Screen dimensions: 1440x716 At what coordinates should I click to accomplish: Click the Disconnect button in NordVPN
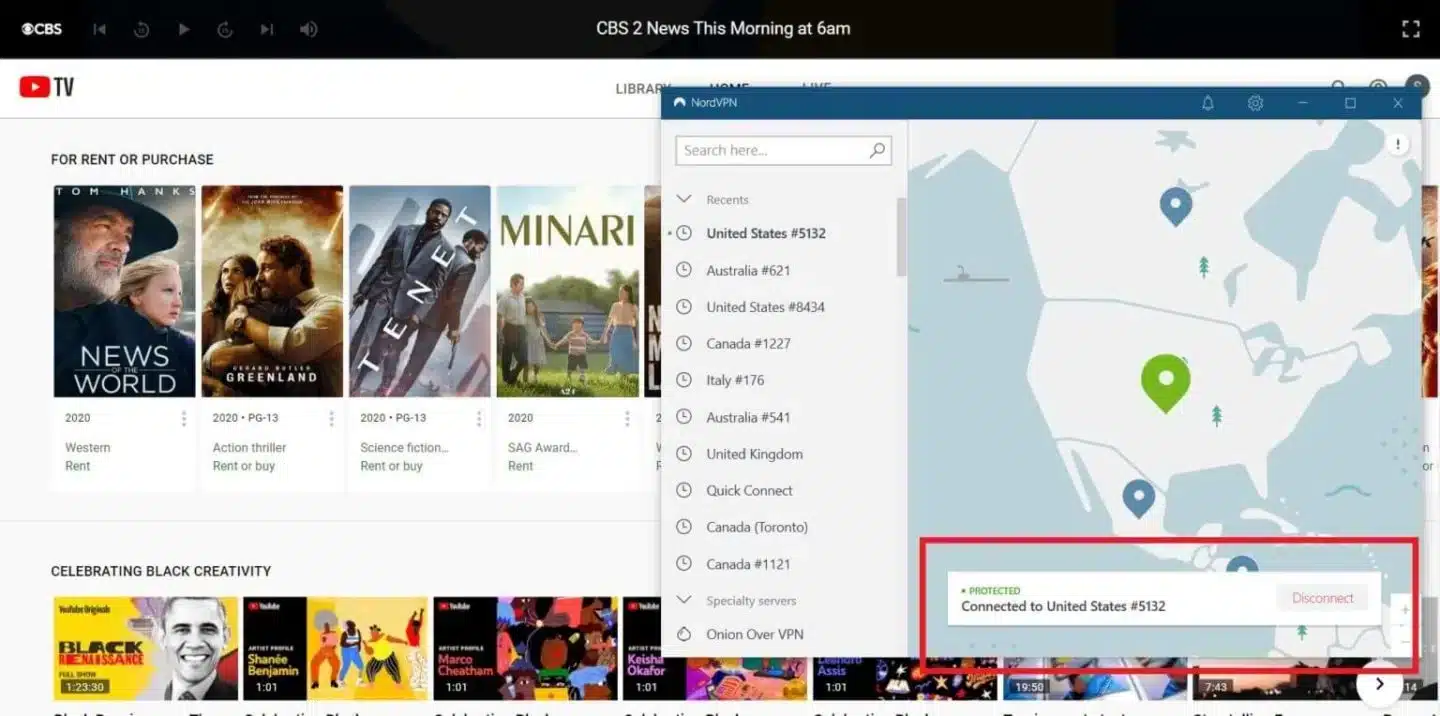click(x=1322, y=598)
